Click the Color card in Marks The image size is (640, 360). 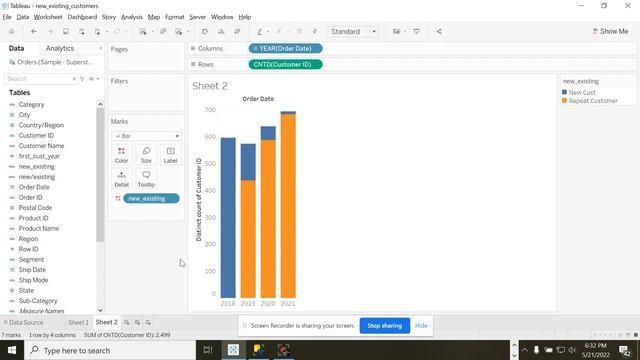click(x=121, y=155)
